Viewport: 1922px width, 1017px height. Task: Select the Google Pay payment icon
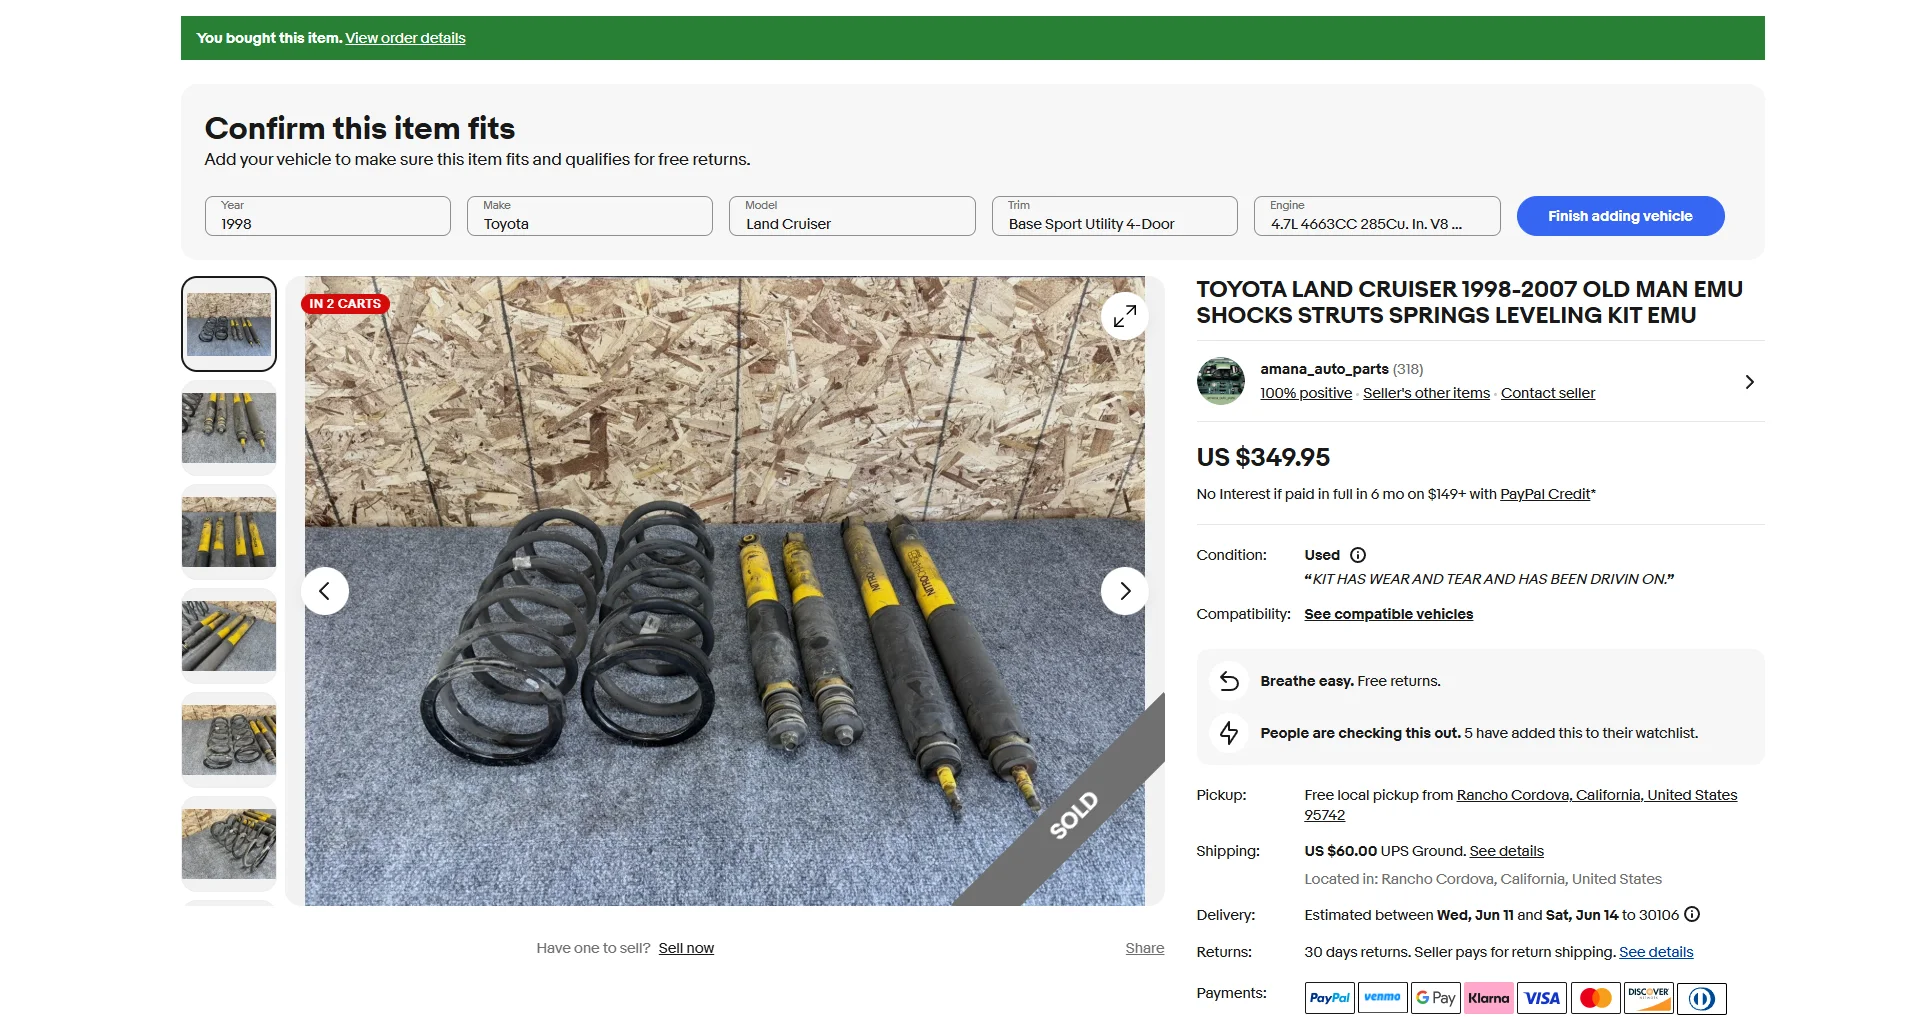coord(1436,998)
